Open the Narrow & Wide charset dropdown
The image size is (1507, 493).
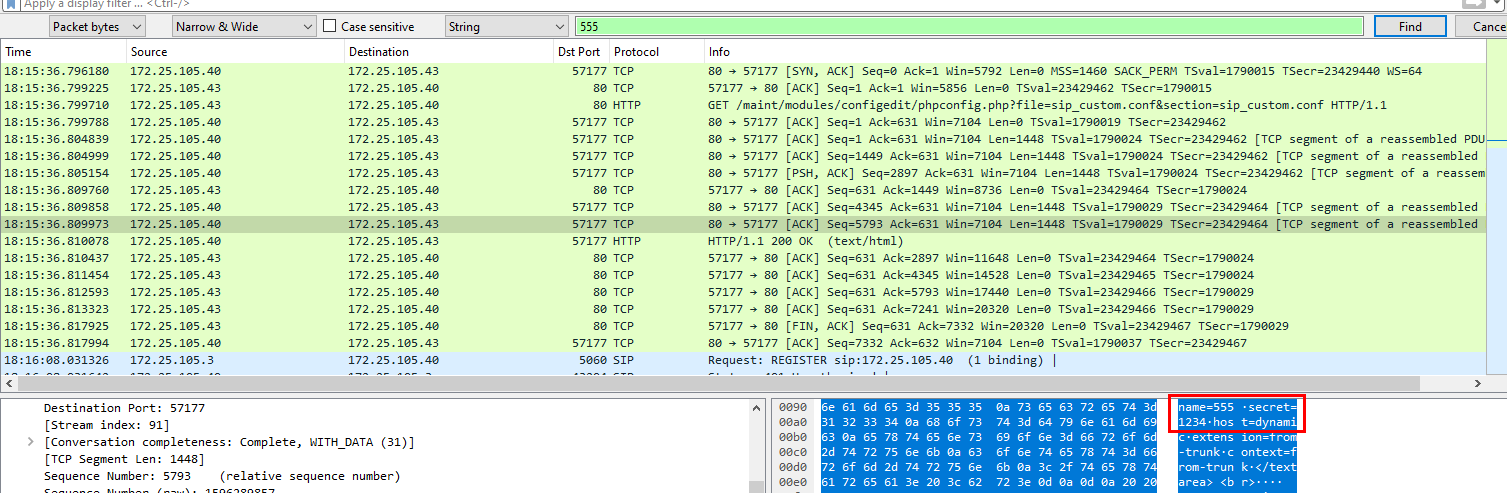[244, 27]
